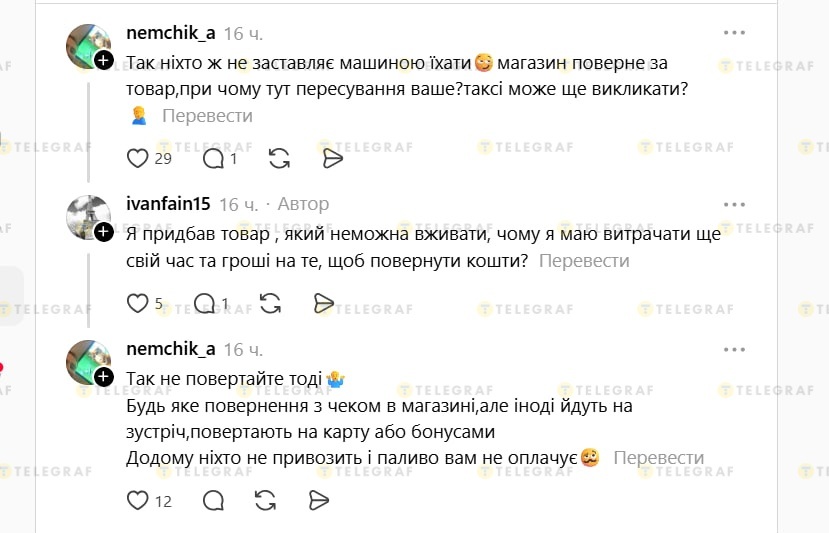Like nemchik_a's first comment with 29 likes
Screen dimensions: 829x533
138,158
